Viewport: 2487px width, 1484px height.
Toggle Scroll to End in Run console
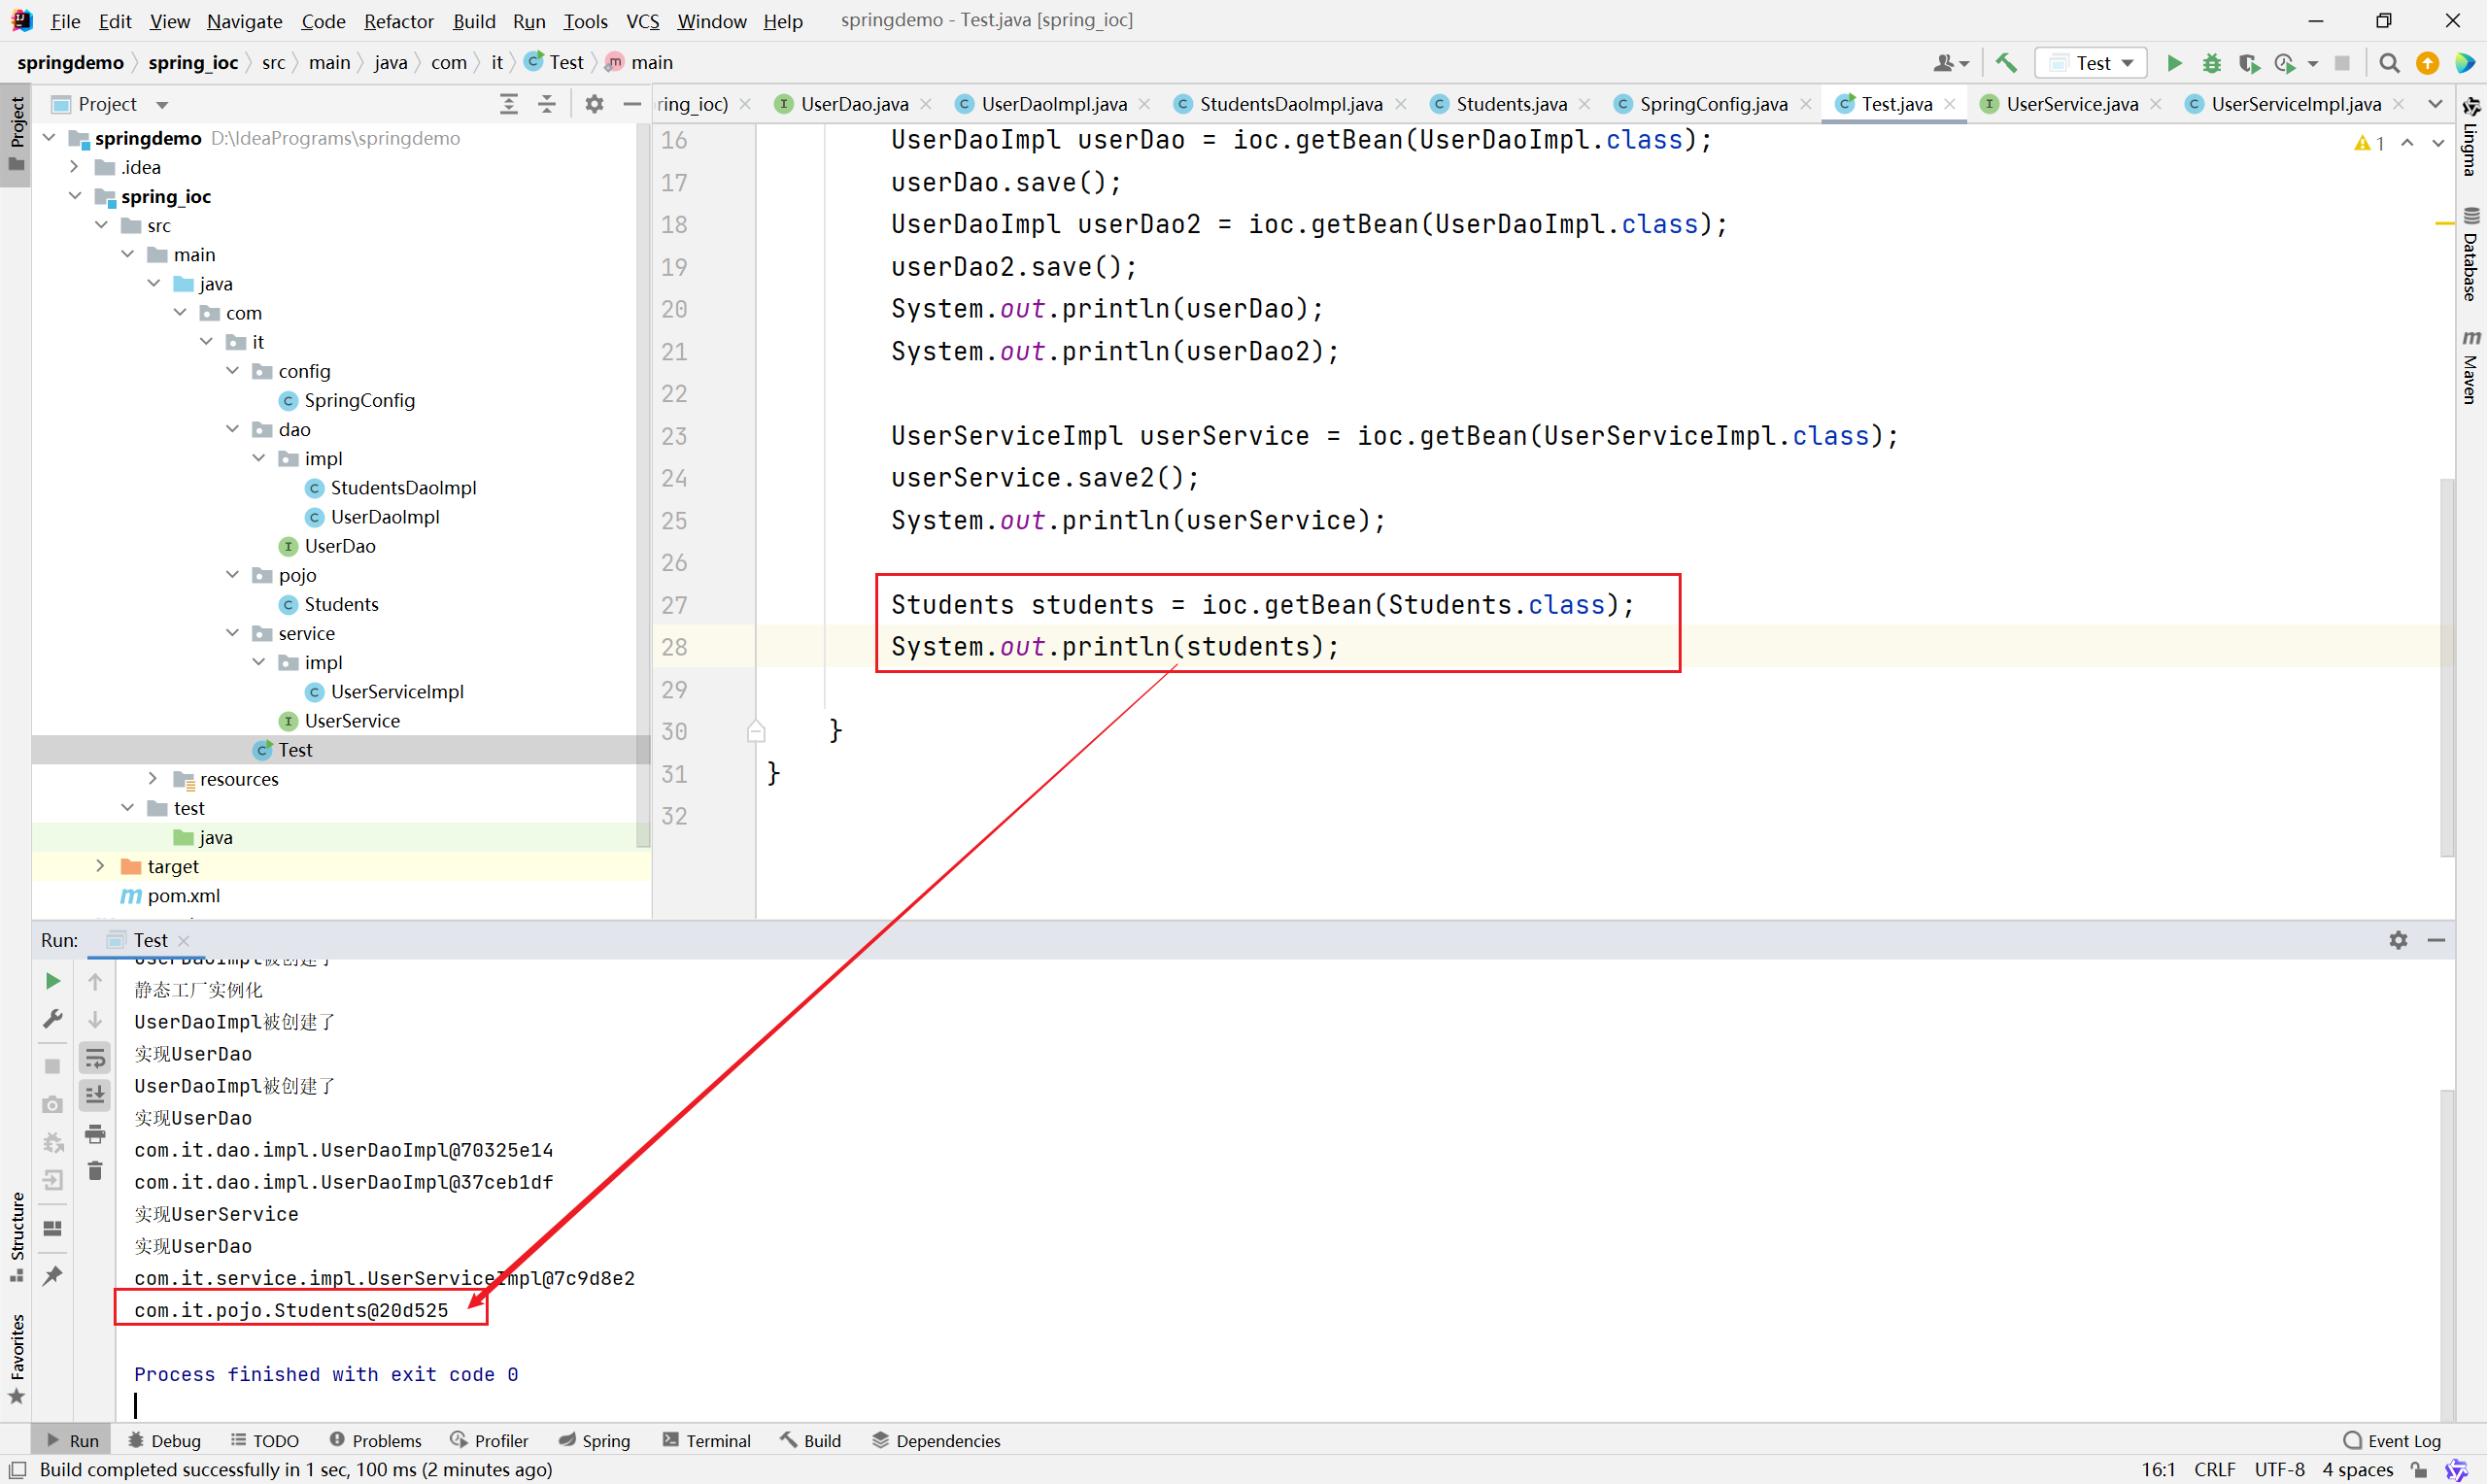[x=95, y=1095]
